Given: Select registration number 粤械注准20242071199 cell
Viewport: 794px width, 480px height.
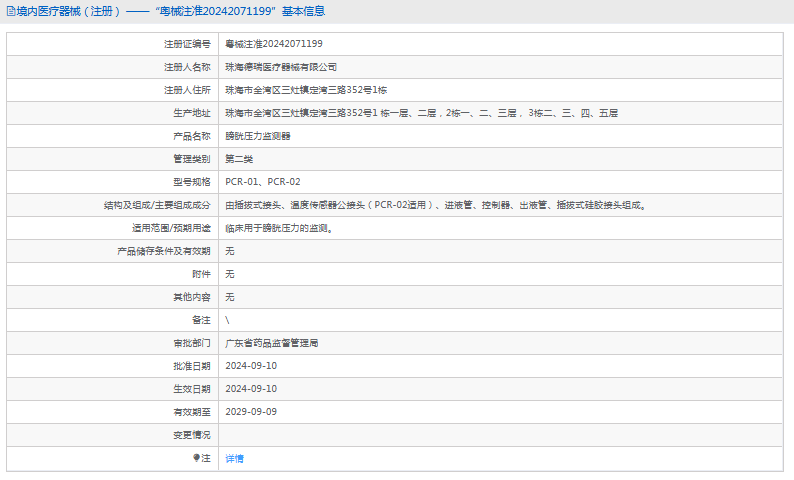Looking at the screenshot, I should pyautogui.click(x=273, y=44).
